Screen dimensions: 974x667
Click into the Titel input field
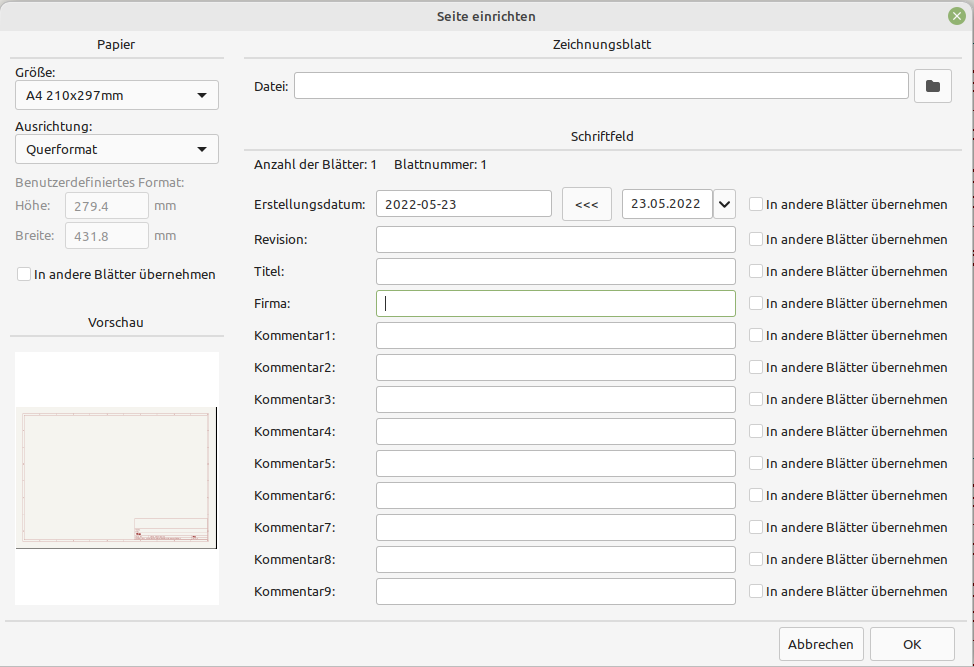tap(556, 271)
